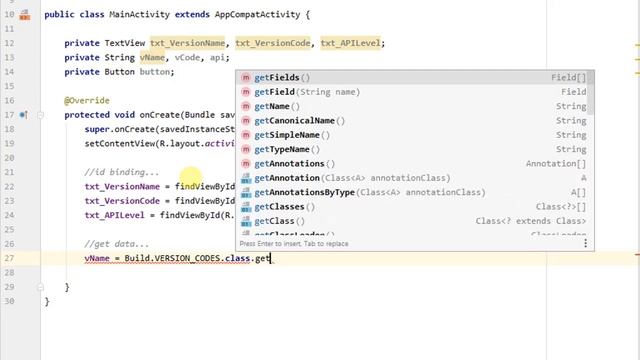The image size is (640, 360).
Task: Collapse onCreate method fold marker line 17
Action: [40, 115]
